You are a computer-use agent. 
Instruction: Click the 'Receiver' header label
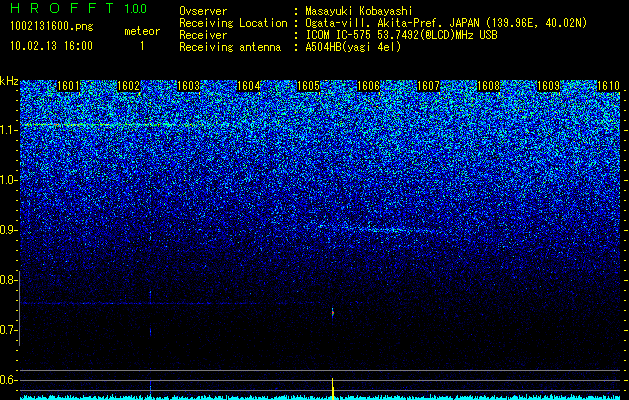[x=203, y=35]
